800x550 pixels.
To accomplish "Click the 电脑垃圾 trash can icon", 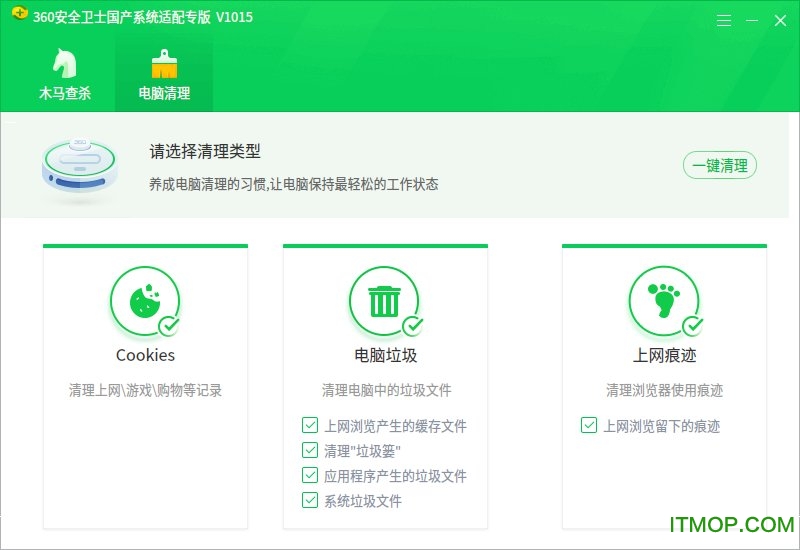I will [384, 301].
